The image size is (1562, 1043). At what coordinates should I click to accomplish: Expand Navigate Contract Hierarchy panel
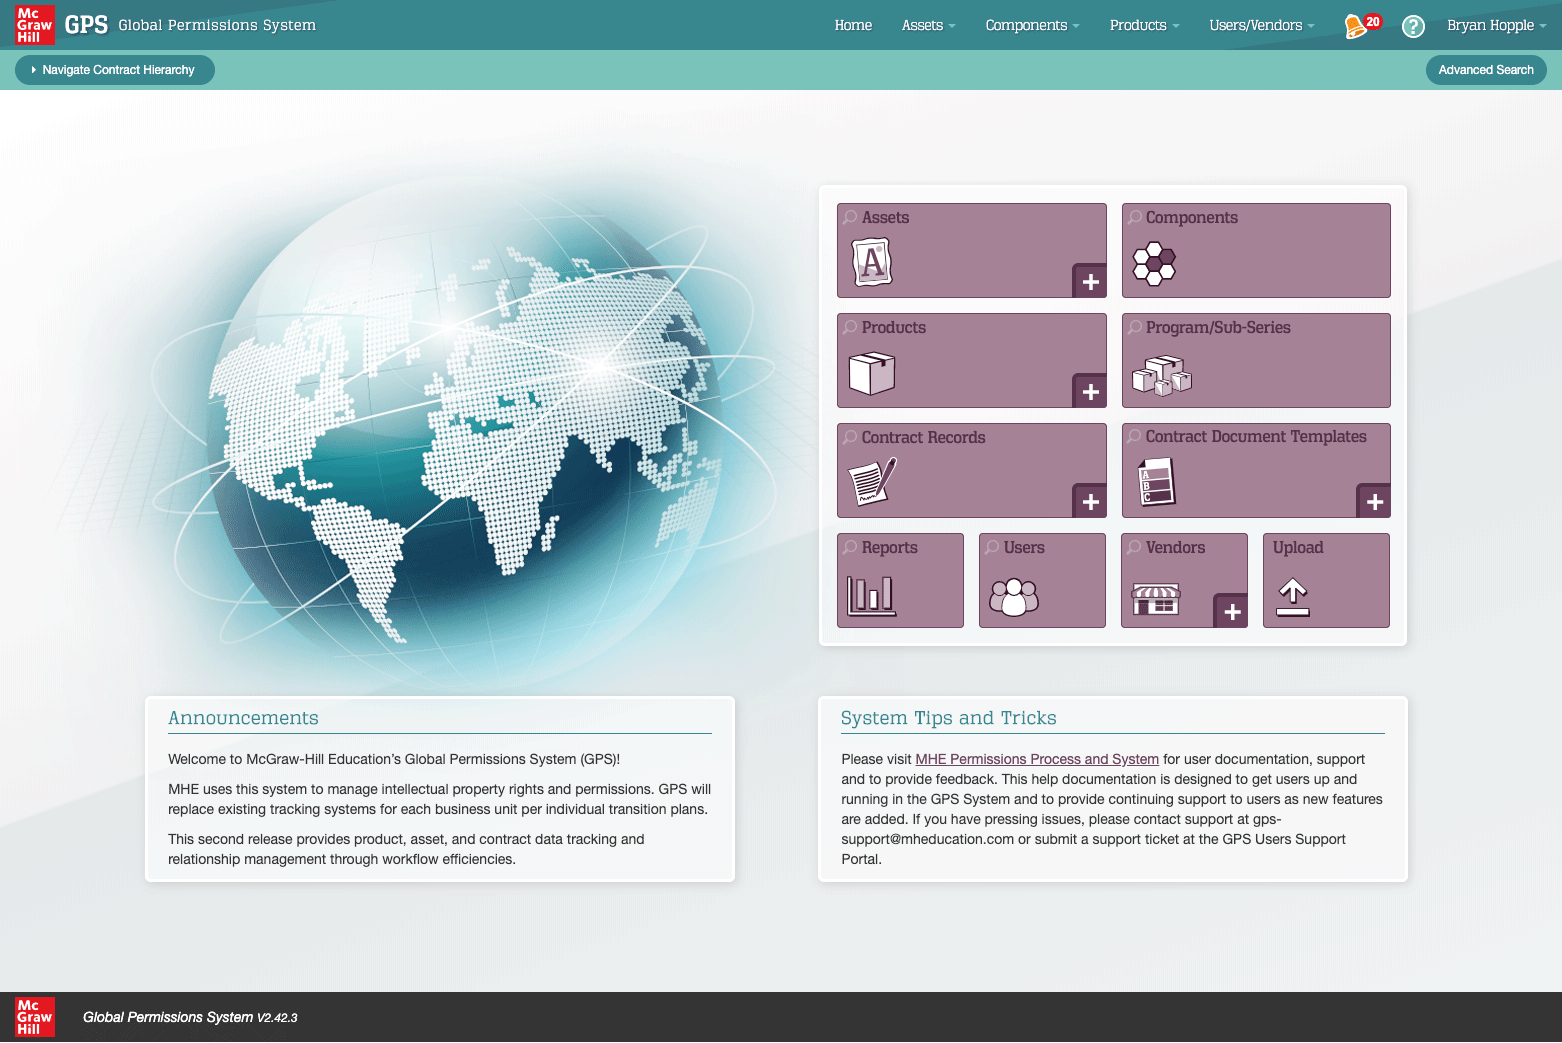coord(115,70)
